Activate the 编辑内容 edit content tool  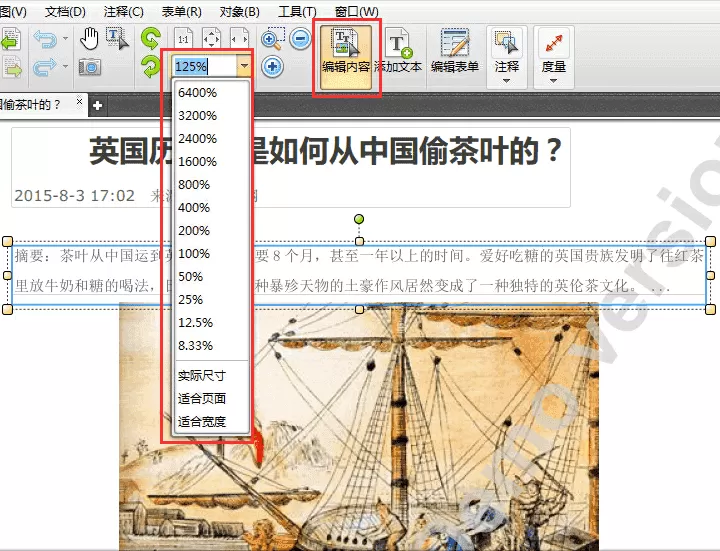coord(346,56)
